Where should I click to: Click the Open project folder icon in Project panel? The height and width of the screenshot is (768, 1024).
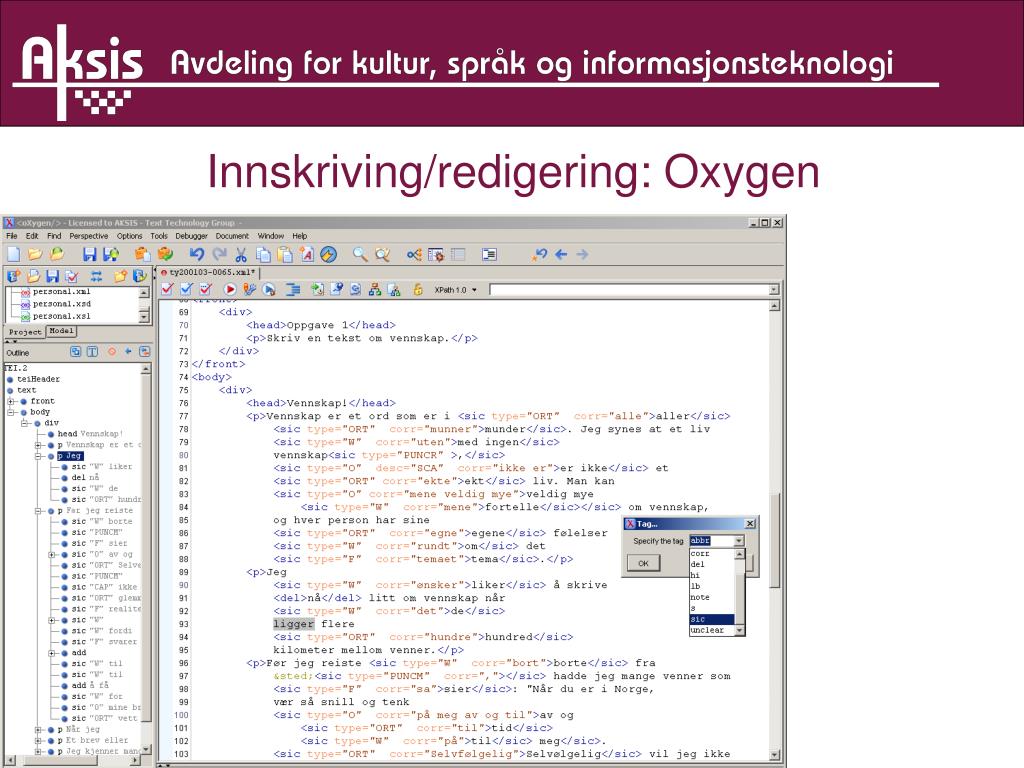pyautogui.click(x=33, y=276)
